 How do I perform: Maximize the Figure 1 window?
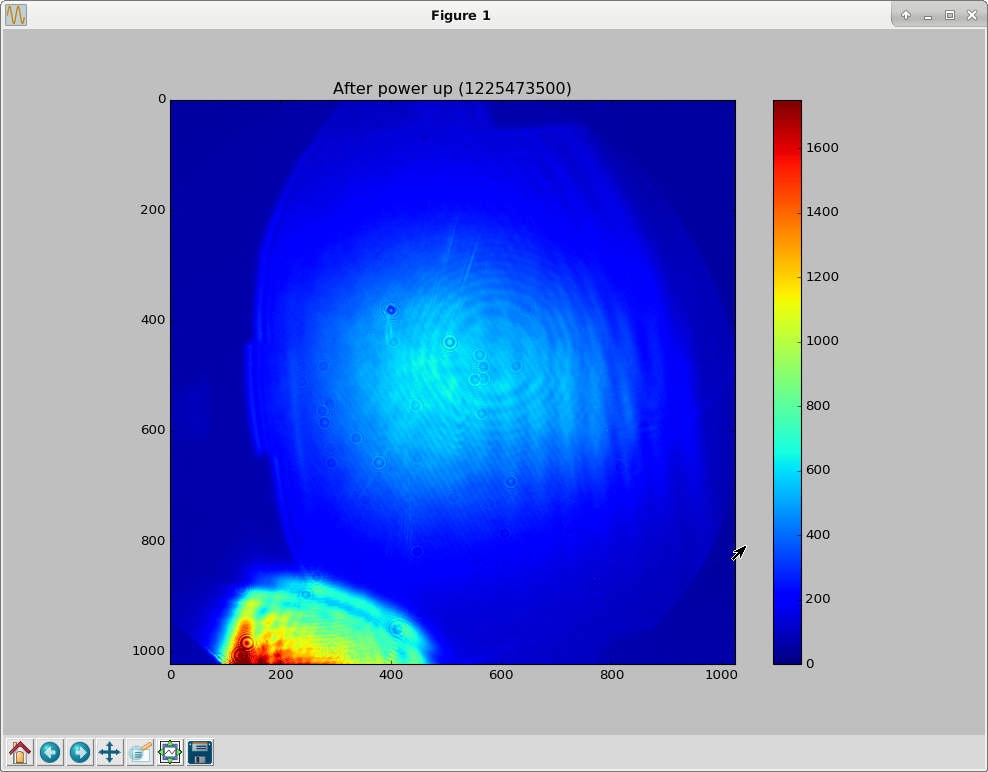950,15
